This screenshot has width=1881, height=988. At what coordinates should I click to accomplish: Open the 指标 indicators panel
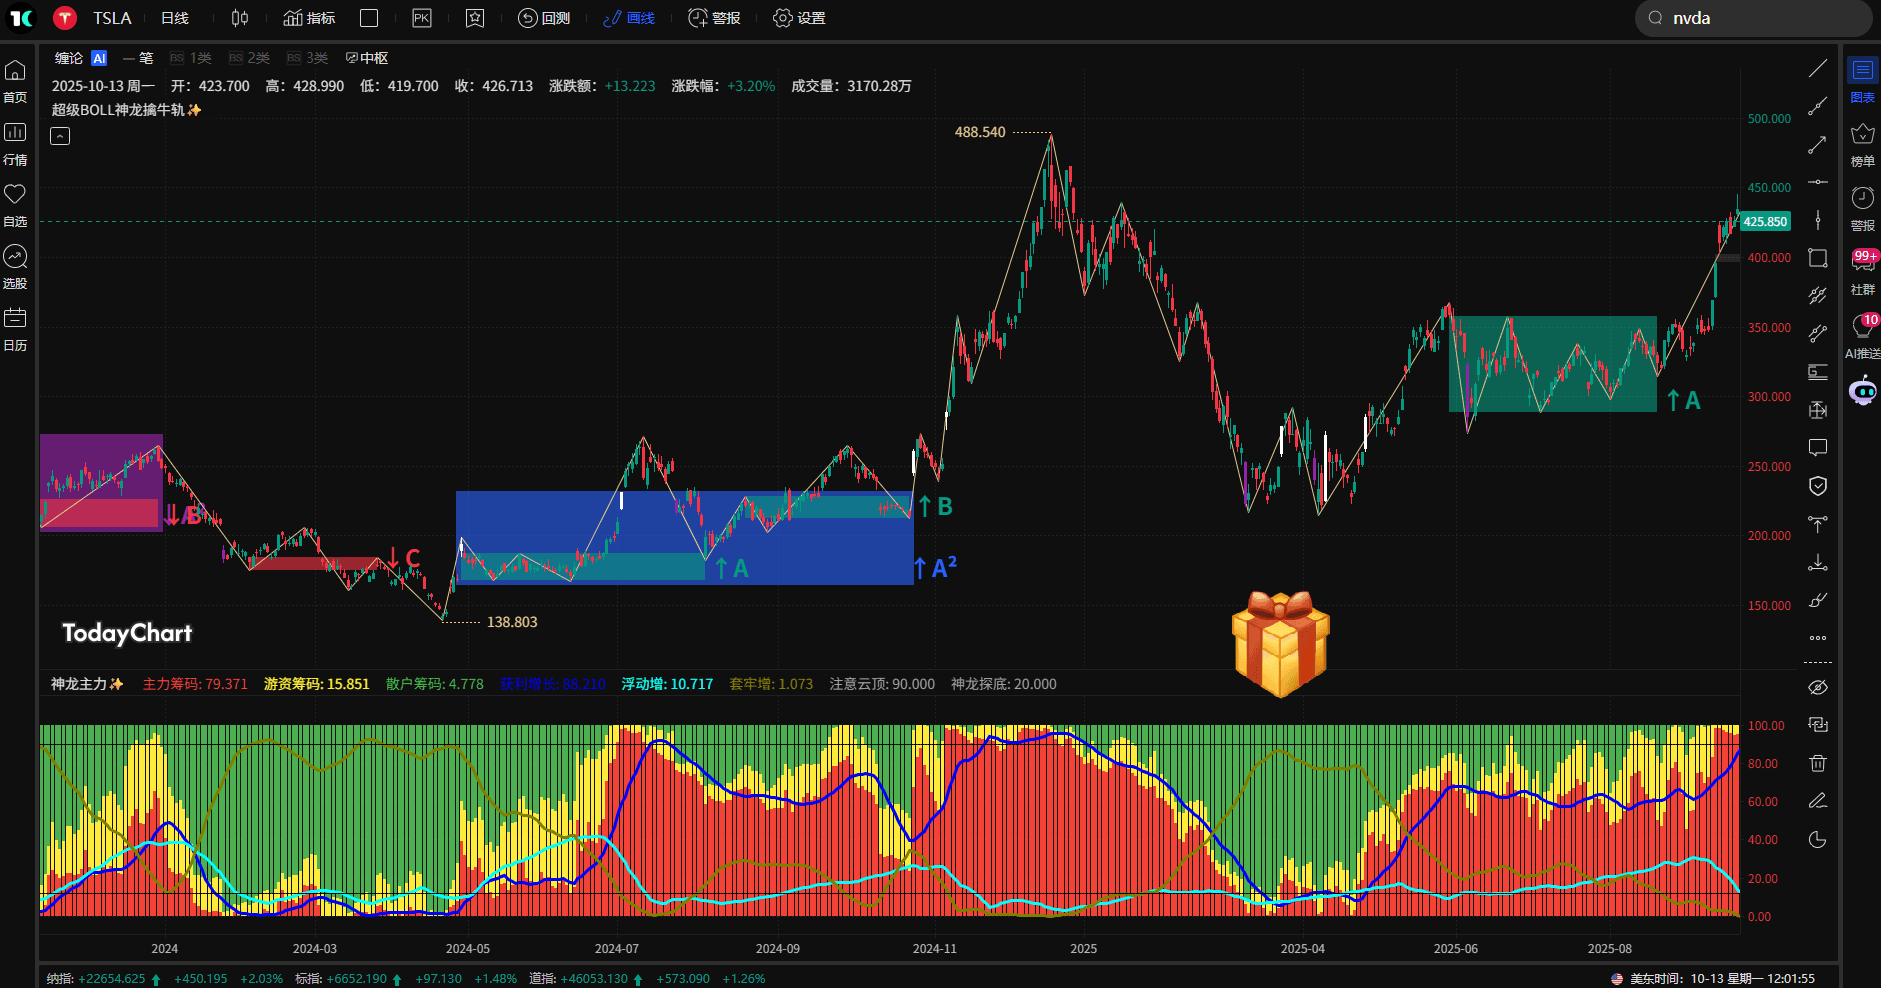(308, 18)
